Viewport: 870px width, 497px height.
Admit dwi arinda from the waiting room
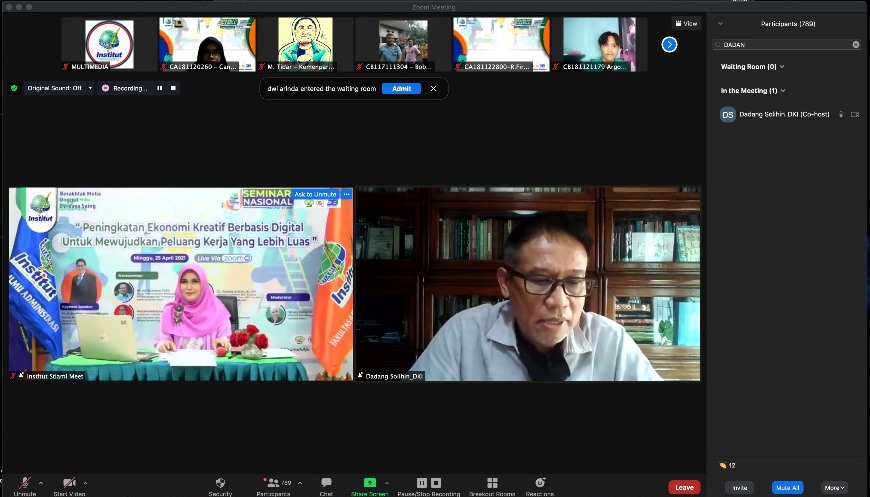tap(402, 88)
